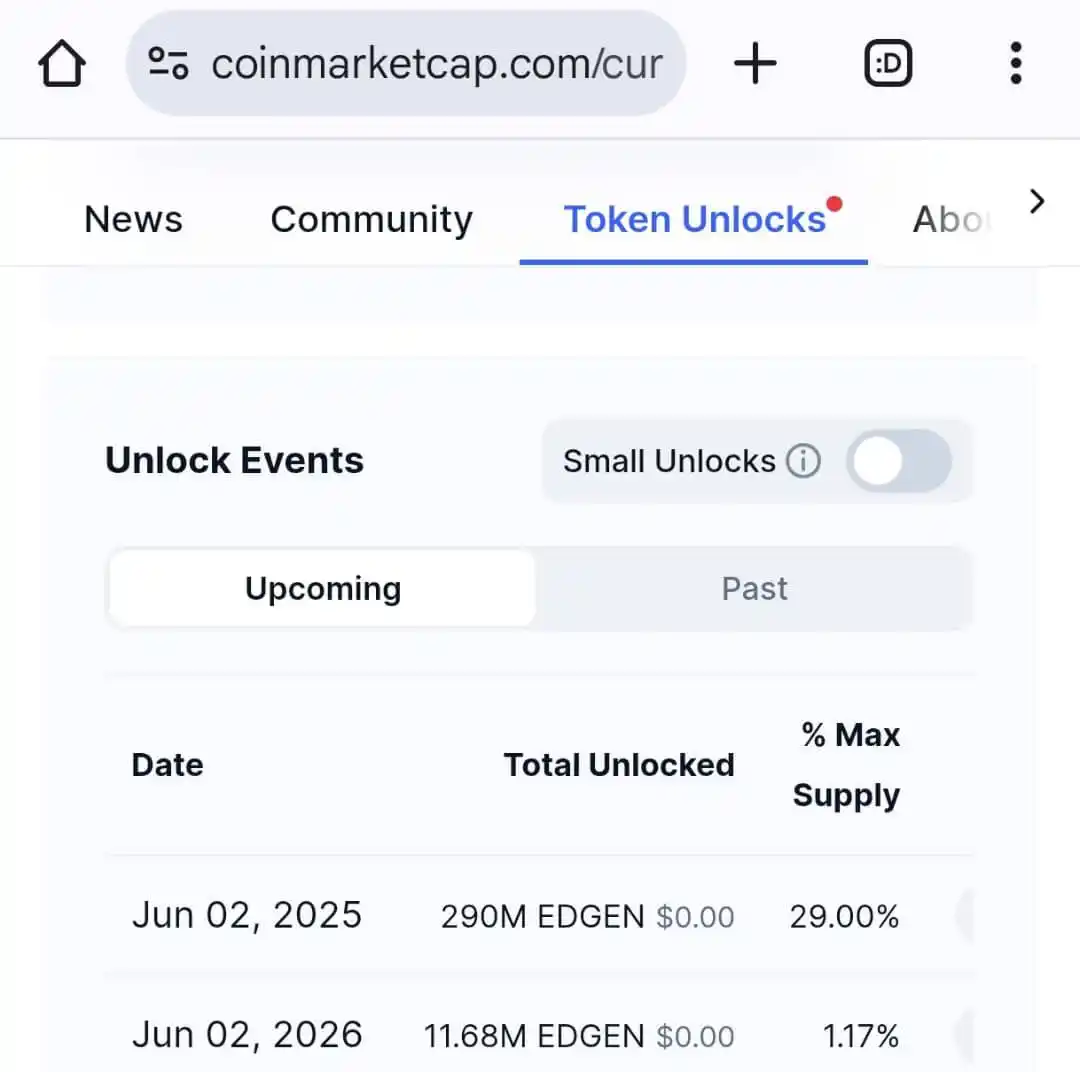
Task: Open the tab switcher
Action: tap(887, 62)
